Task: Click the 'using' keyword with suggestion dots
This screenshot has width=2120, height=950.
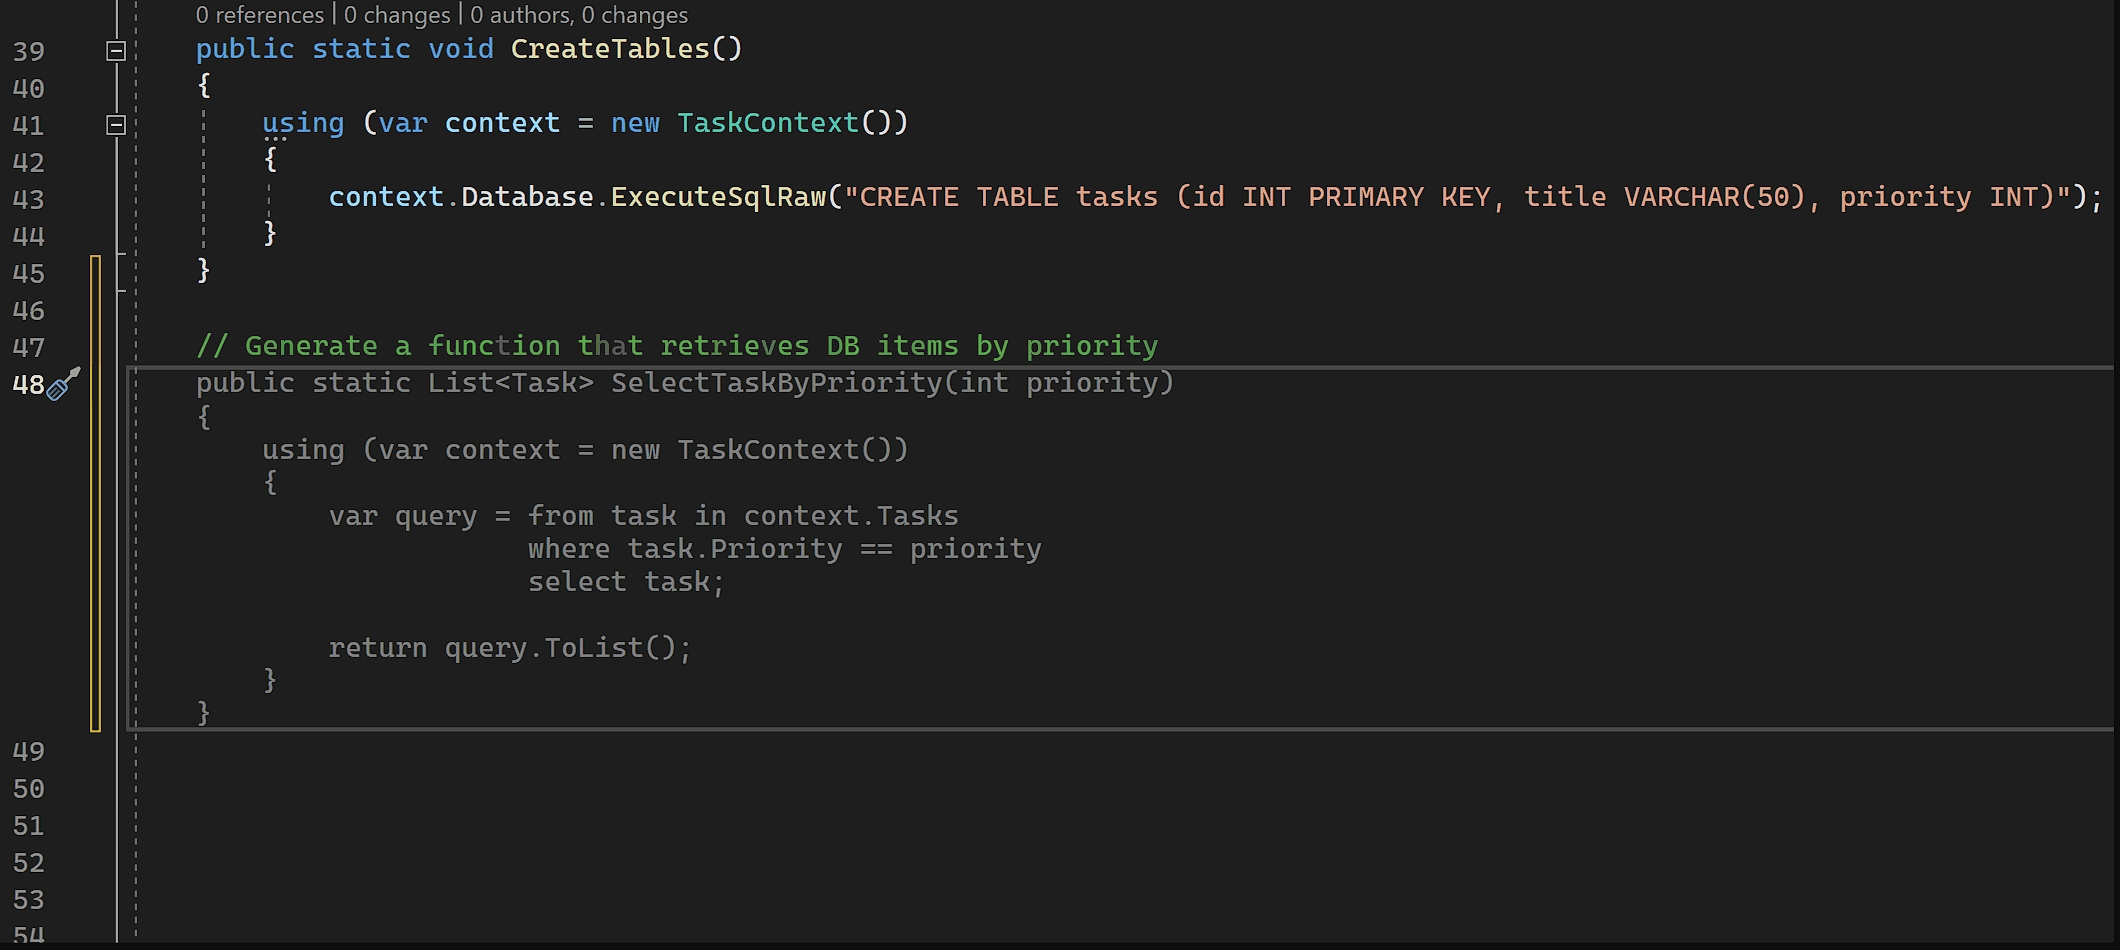Action: [x=302, y=123]
